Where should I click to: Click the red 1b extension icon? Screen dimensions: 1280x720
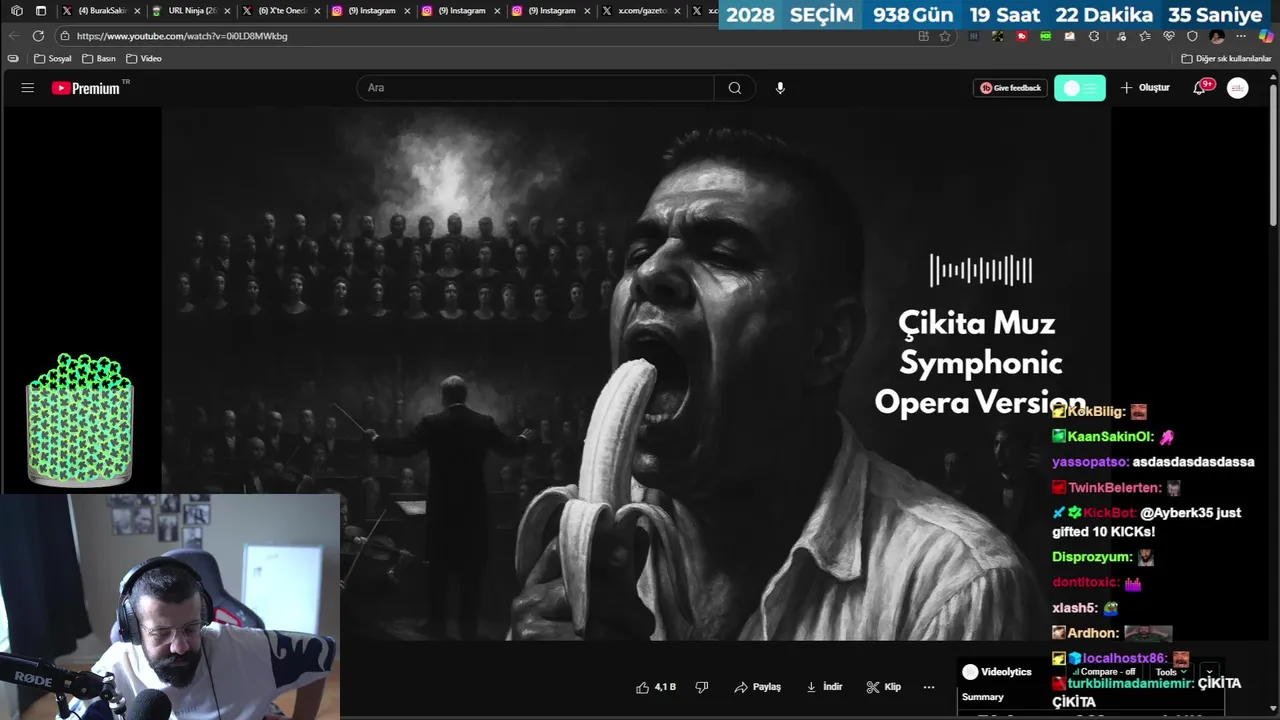pyautogui.click(x=1022, y=36)
